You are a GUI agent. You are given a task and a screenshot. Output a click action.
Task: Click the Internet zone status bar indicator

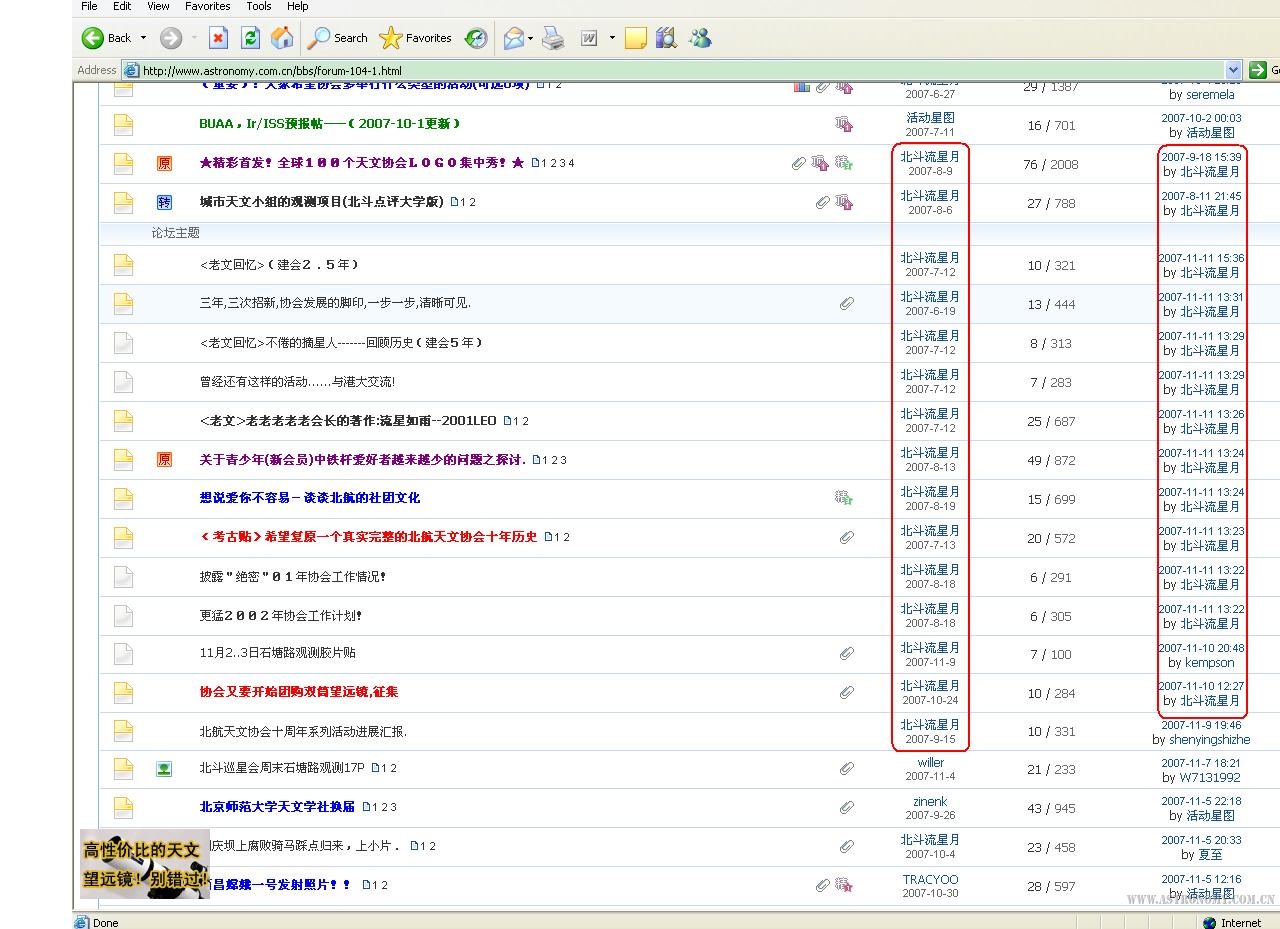[x=1233, y=922]
